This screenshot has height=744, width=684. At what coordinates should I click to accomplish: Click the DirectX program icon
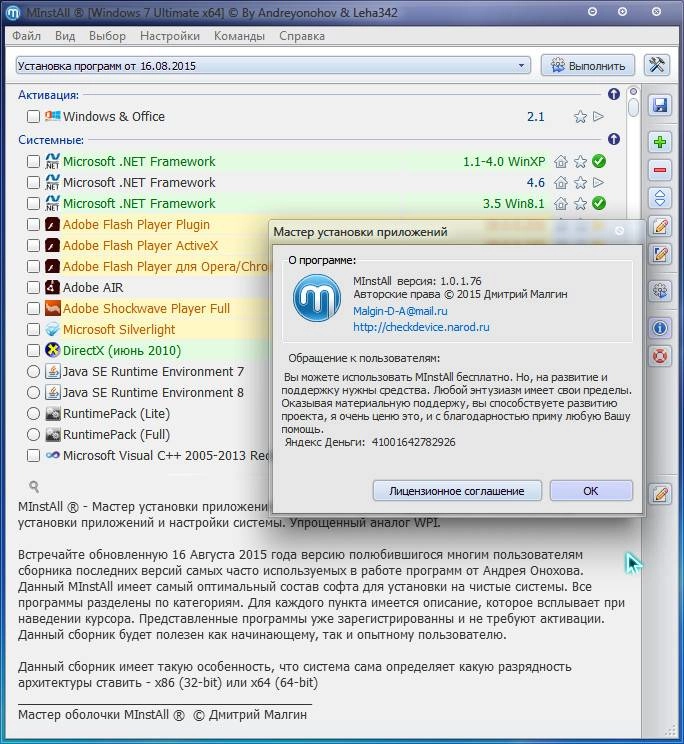pos(52,350)
